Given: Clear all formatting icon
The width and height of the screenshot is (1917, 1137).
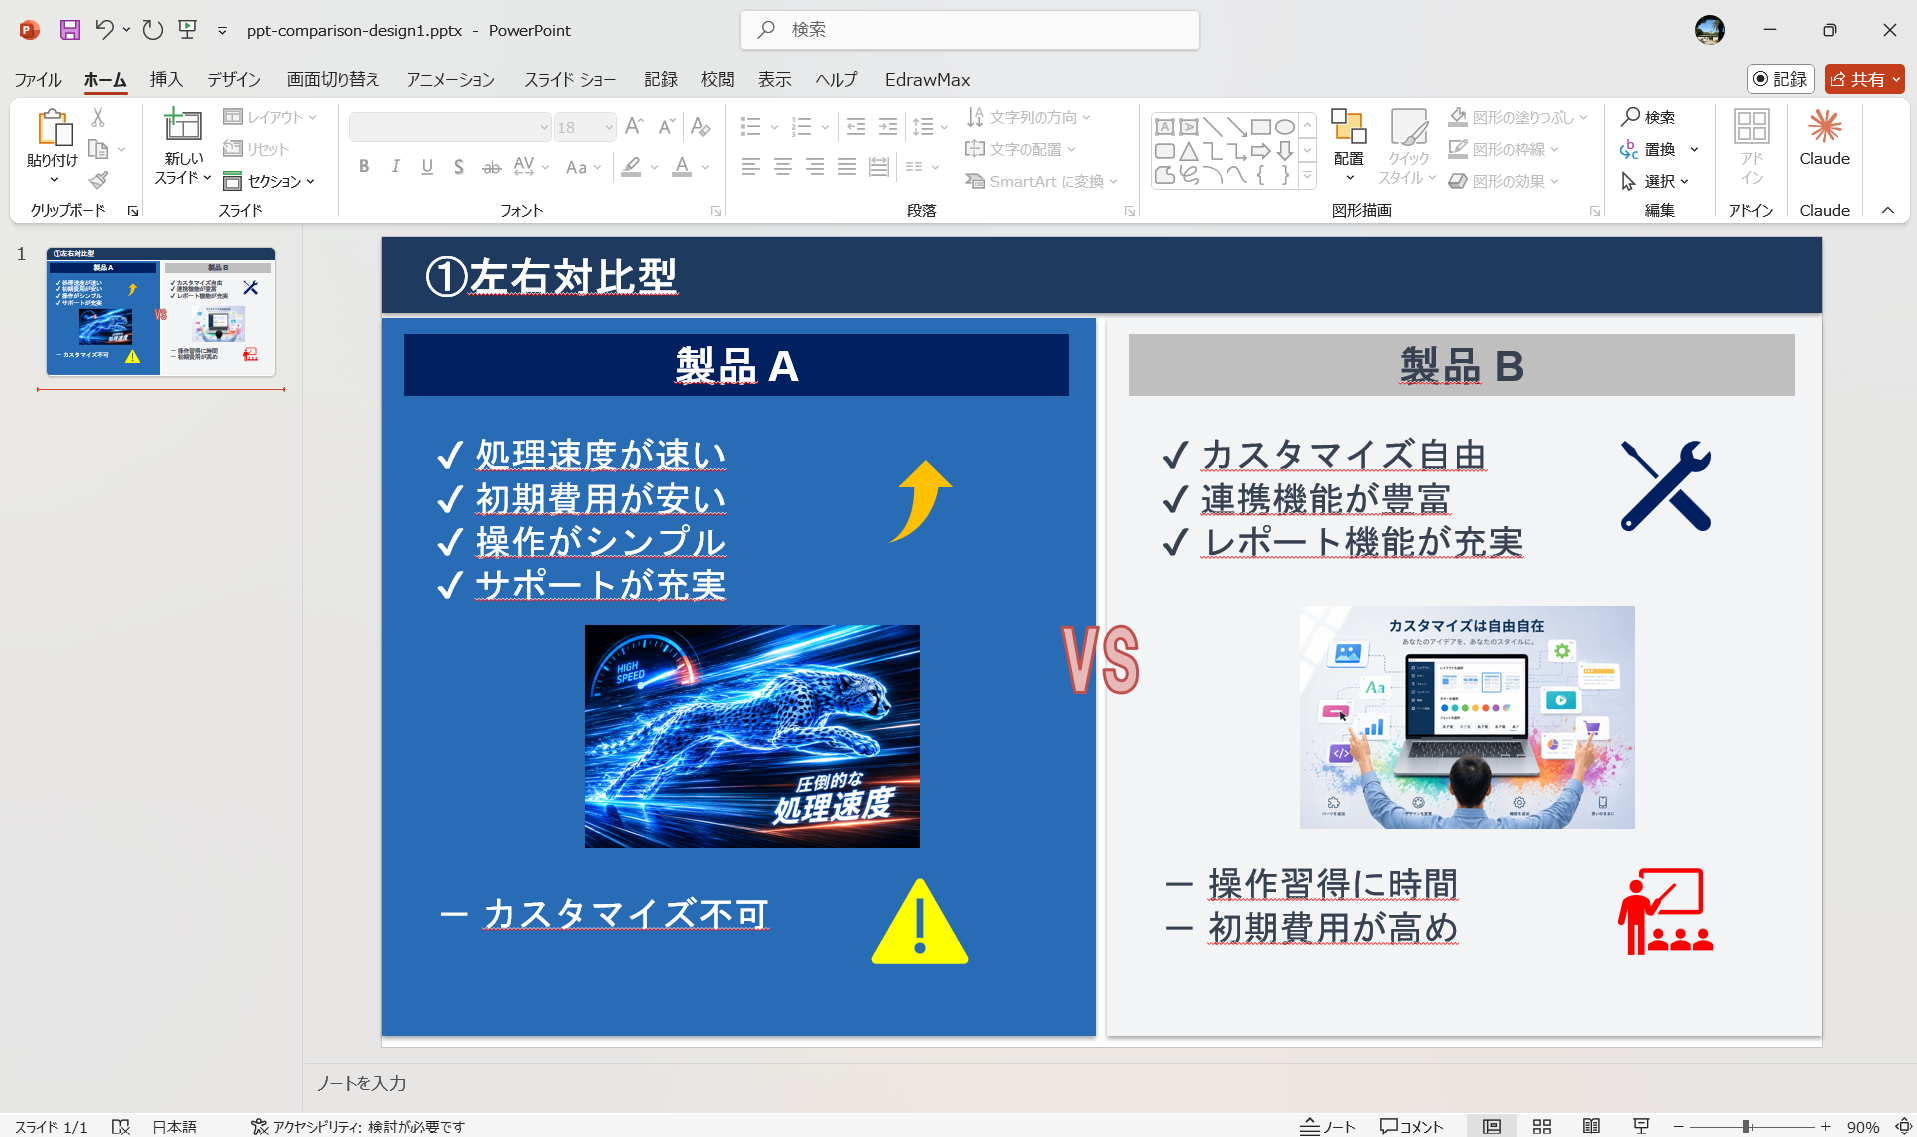Looking at the screenshot, I should (700, 127).
